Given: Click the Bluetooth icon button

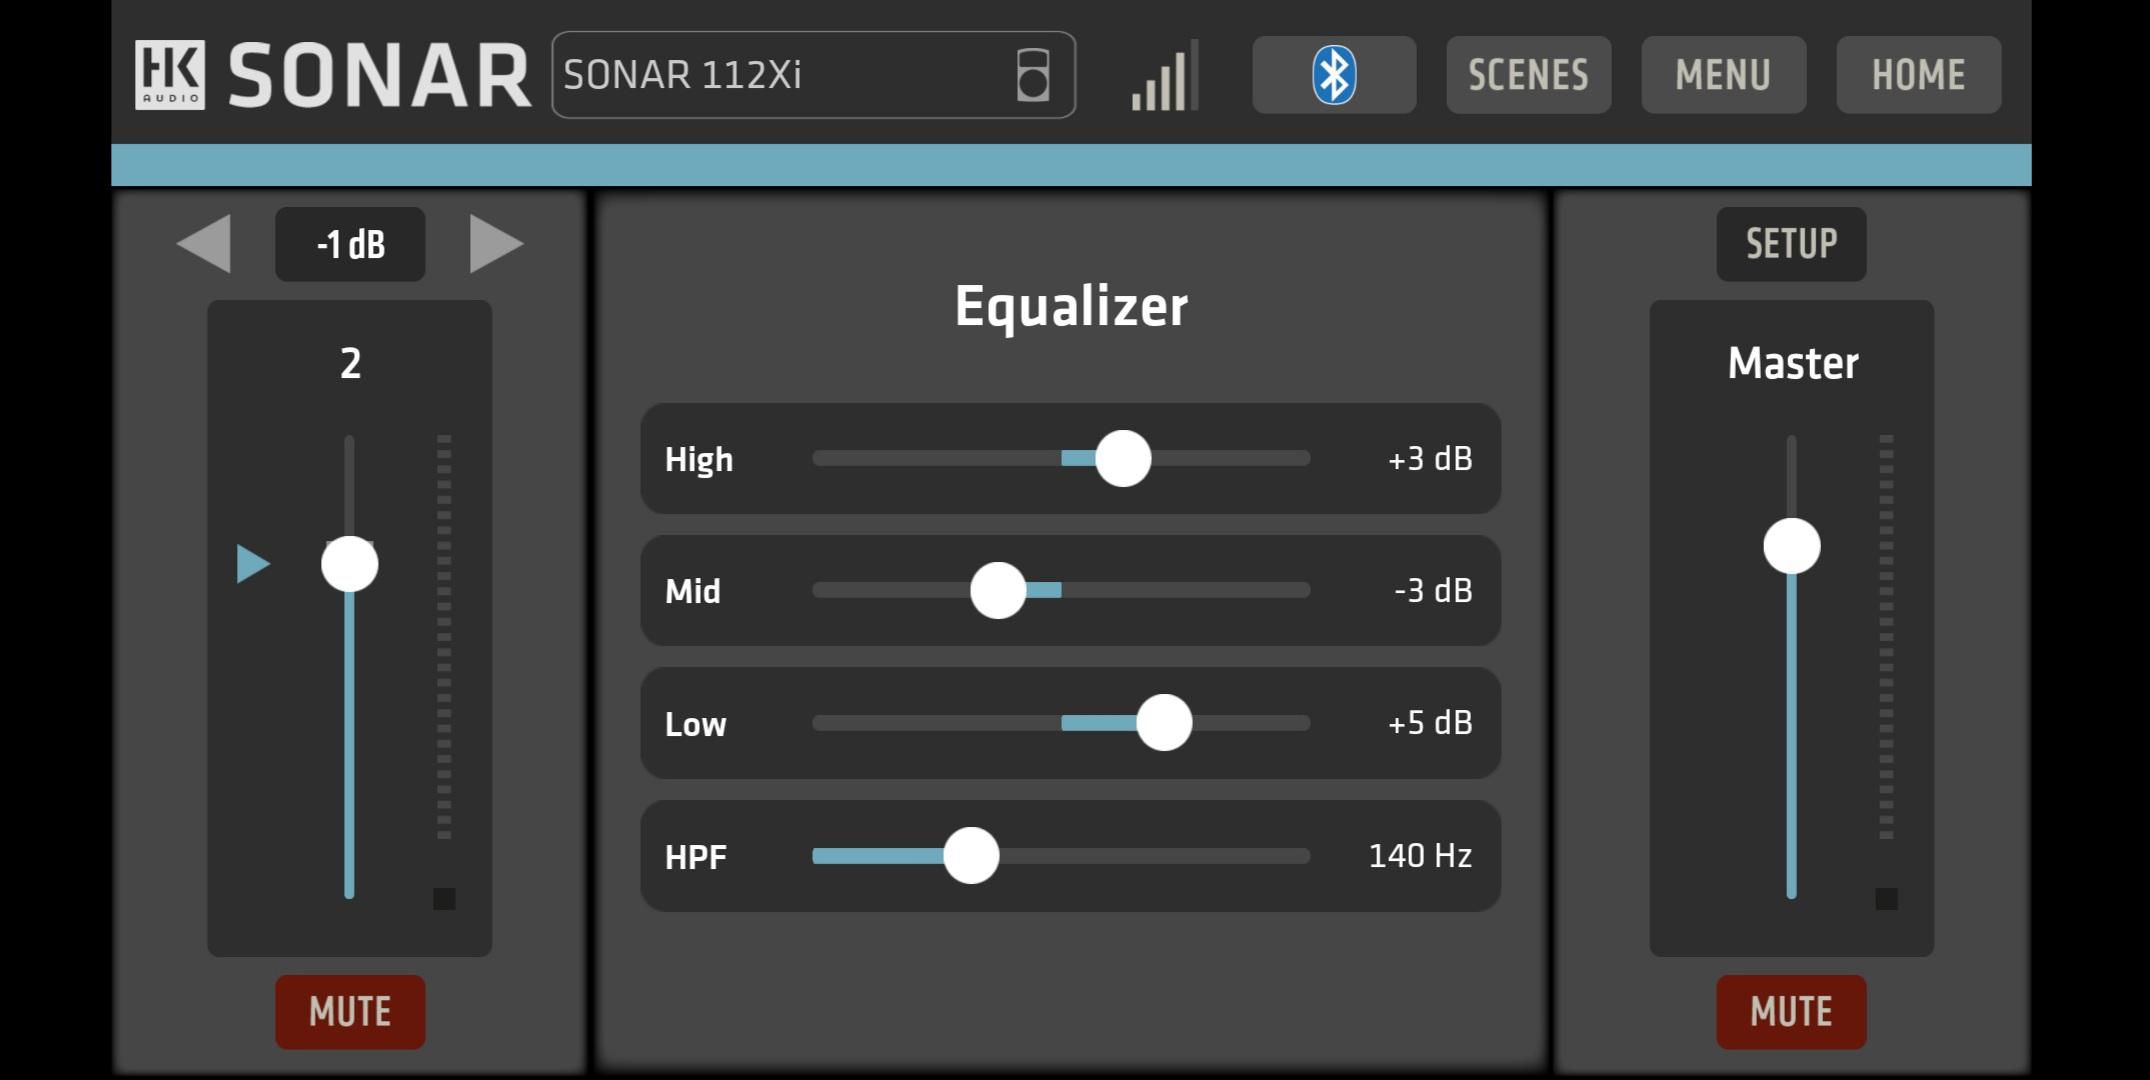Looking at the screenshot, I should point(1334,75).
